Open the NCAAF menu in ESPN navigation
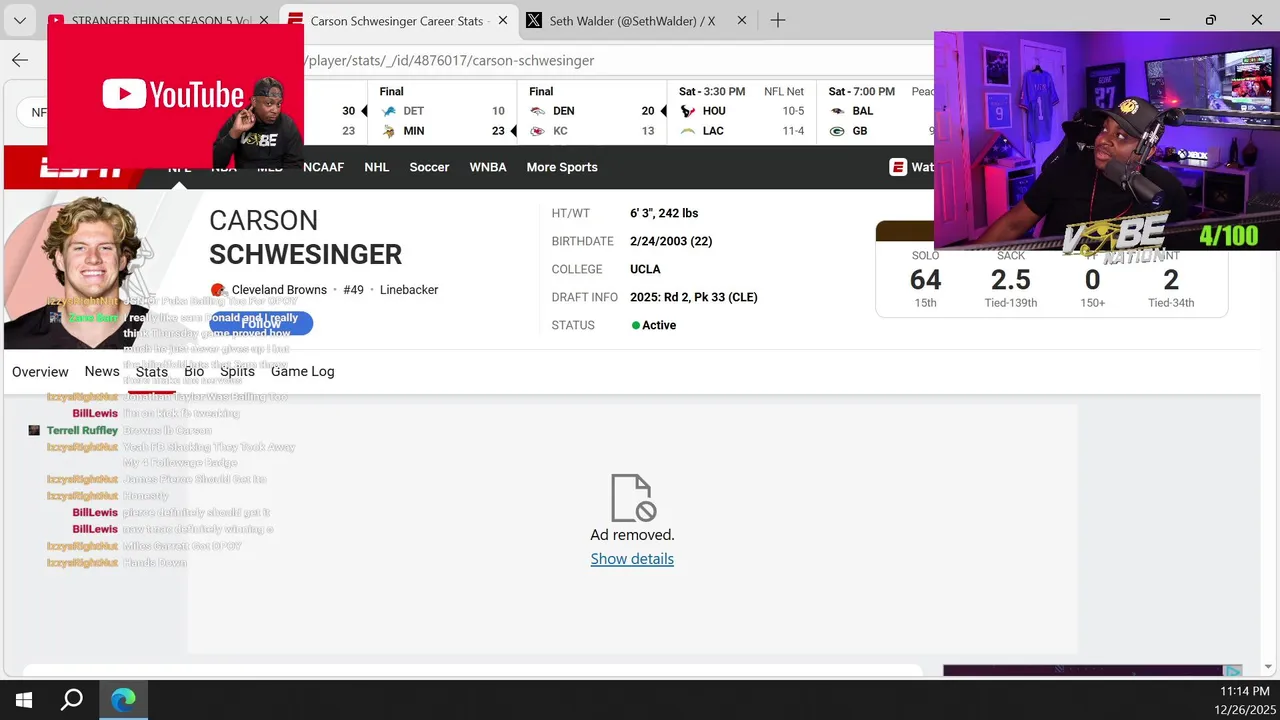Screen dimensions: 1280x720 (323, 167)
